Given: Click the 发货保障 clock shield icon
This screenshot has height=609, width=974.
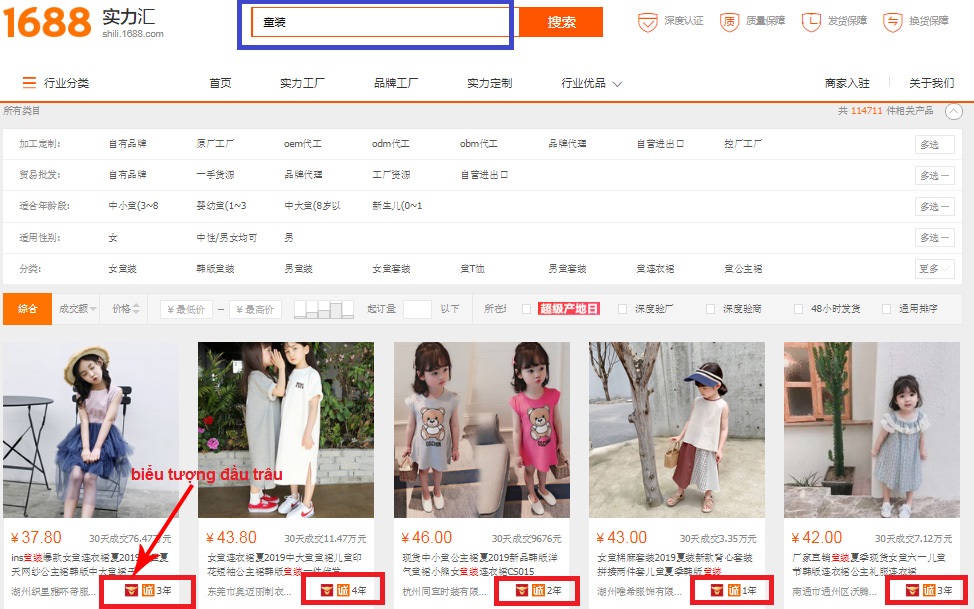Looking at the screenshot, I should coord(811,22).
